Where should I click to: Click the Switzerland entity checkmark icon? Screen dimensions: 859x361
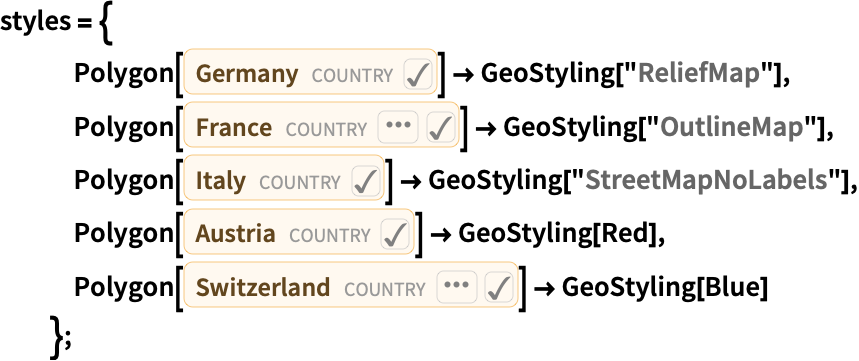pyautogui.click(x=499, y=288)
